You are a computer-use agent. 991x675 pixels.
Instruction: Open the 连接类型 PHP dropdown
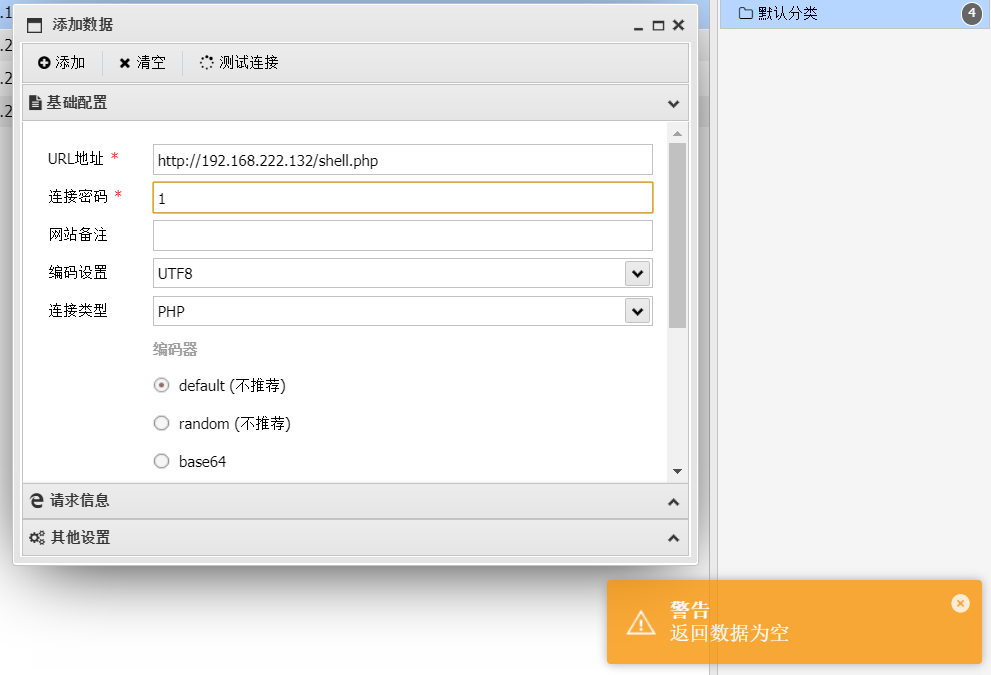637,311
